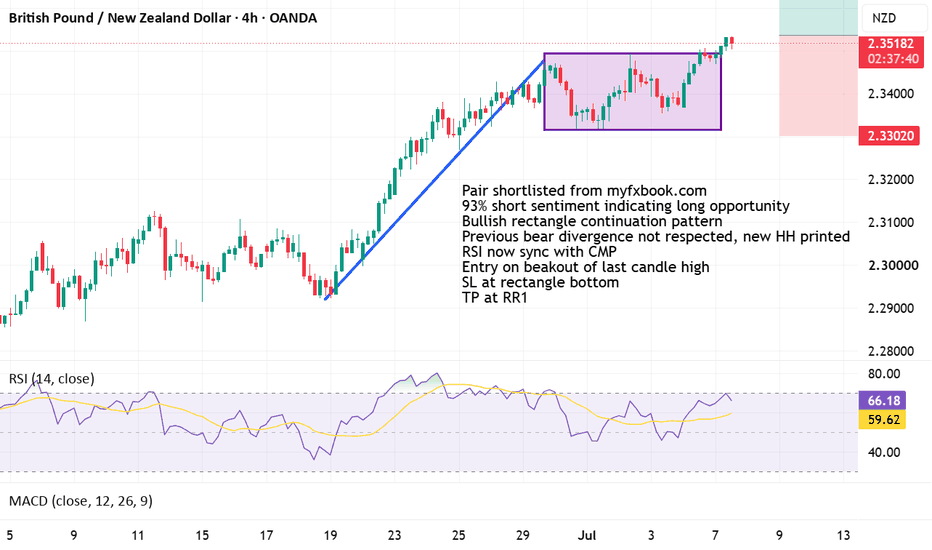Viewport: 932px width, 550px height.
Task: Select the blue trend line drawing
Action: 434,177
